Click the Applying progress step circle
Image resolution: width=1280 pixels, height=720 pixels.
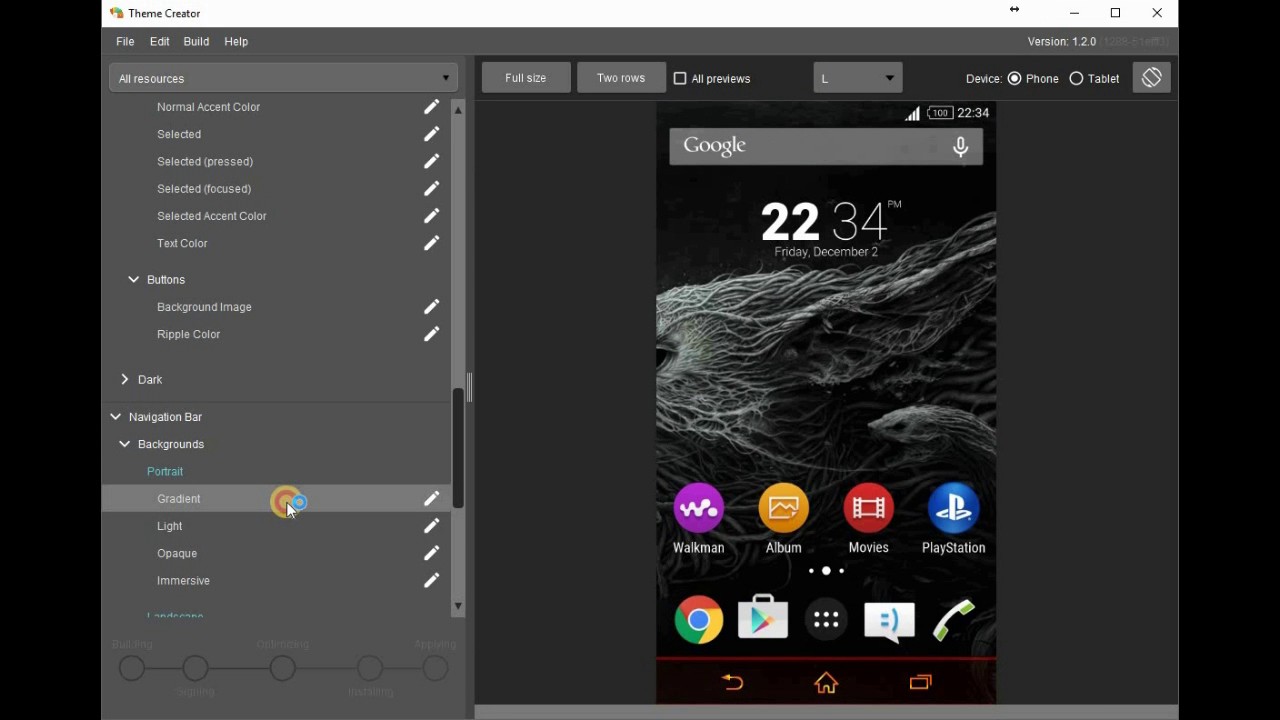[x=435, y=668]
